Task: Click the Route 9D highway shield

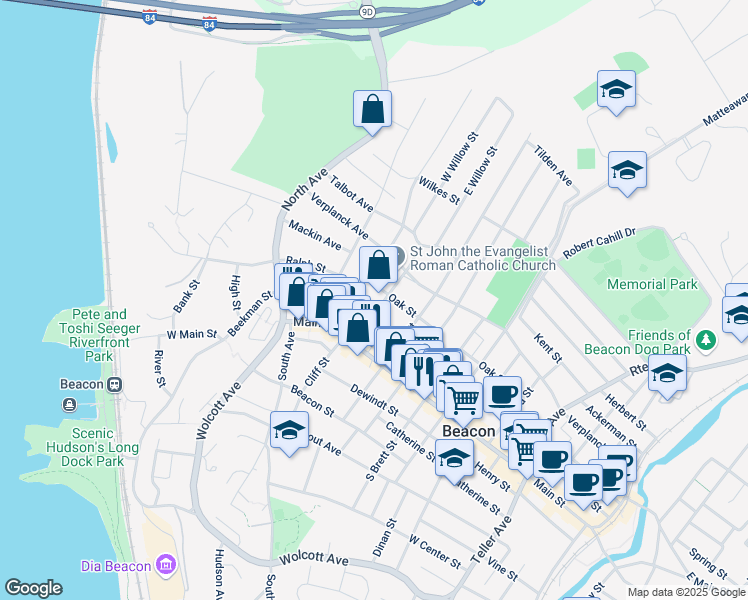Action: tap(367, 12)
